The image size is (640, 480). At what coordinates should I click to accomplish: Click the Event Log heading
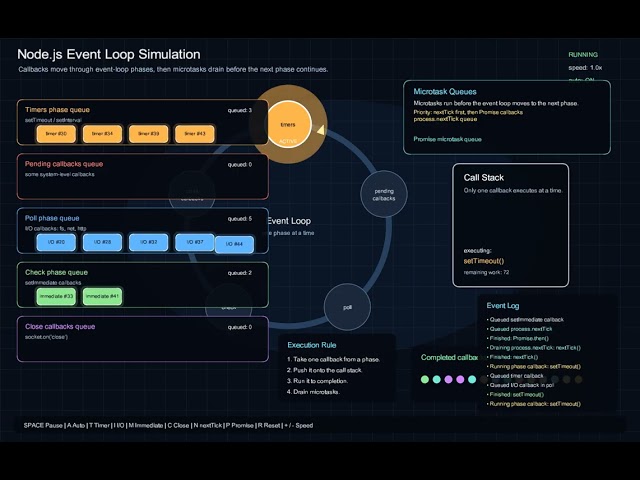point(503,306)
